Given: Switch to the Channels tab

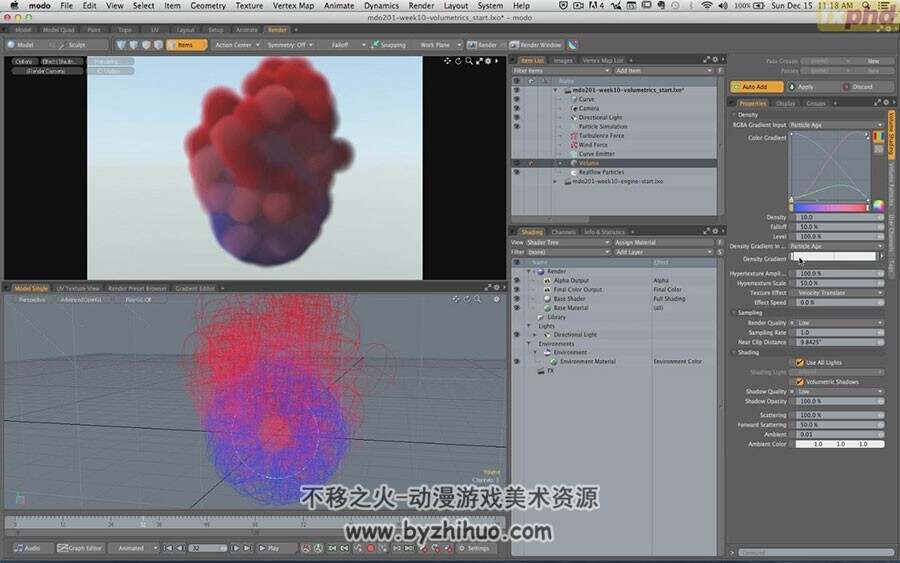Looking at the screenshot, I should point(563,232).
